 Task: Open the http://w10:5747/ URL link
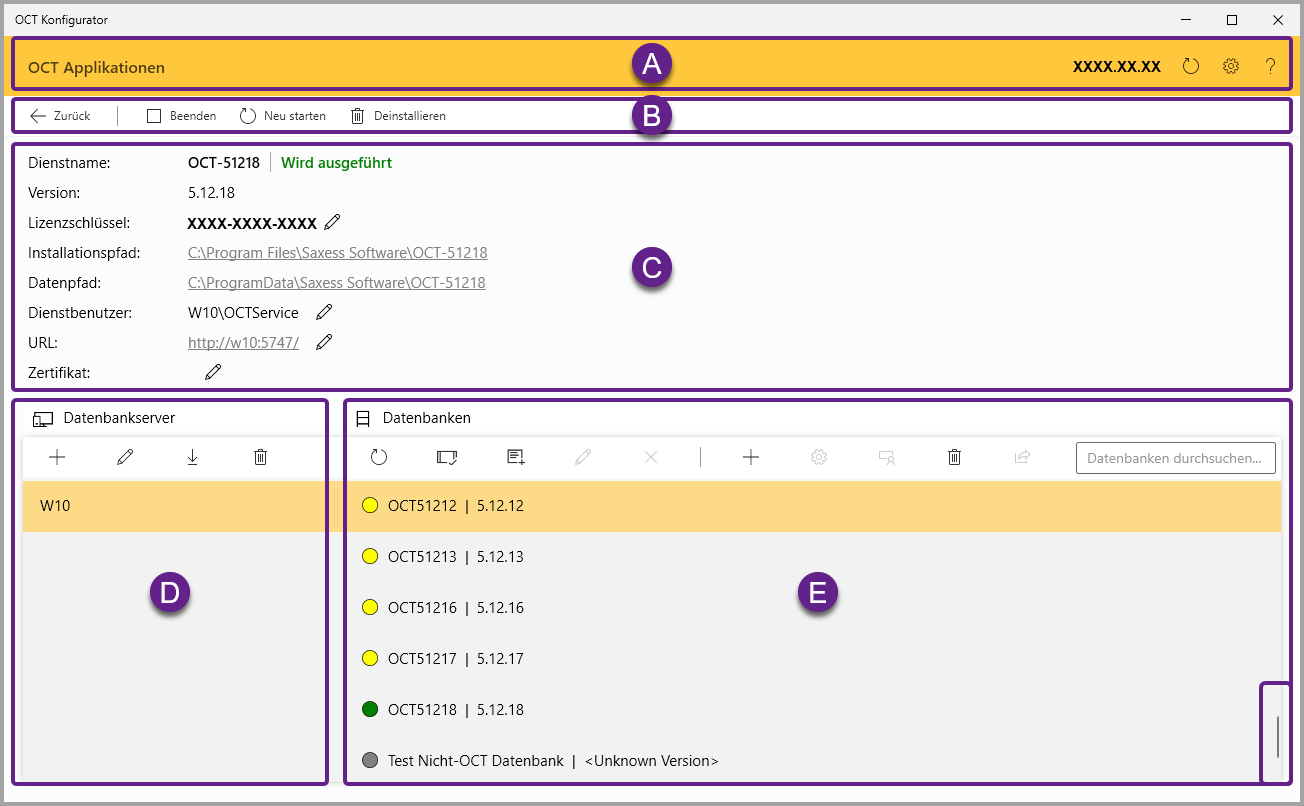(243, 342)
